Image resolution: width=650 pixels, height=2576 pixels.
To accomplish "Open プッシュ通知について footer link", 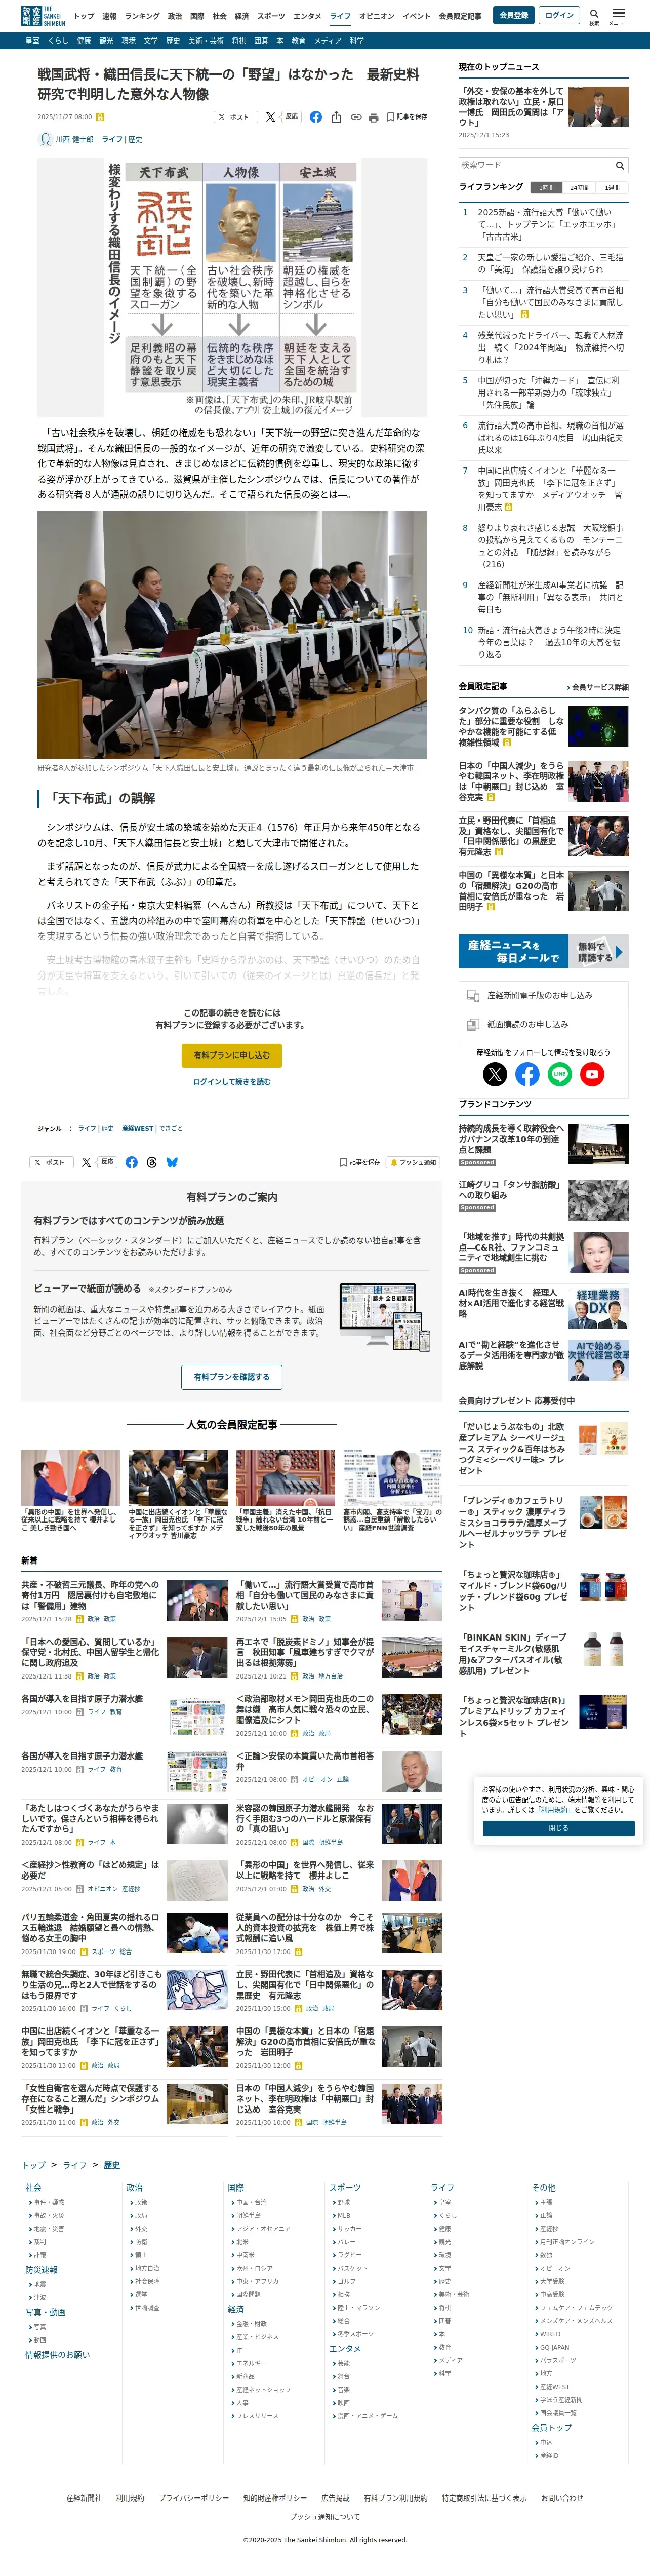I will [x=325, y=2516].
